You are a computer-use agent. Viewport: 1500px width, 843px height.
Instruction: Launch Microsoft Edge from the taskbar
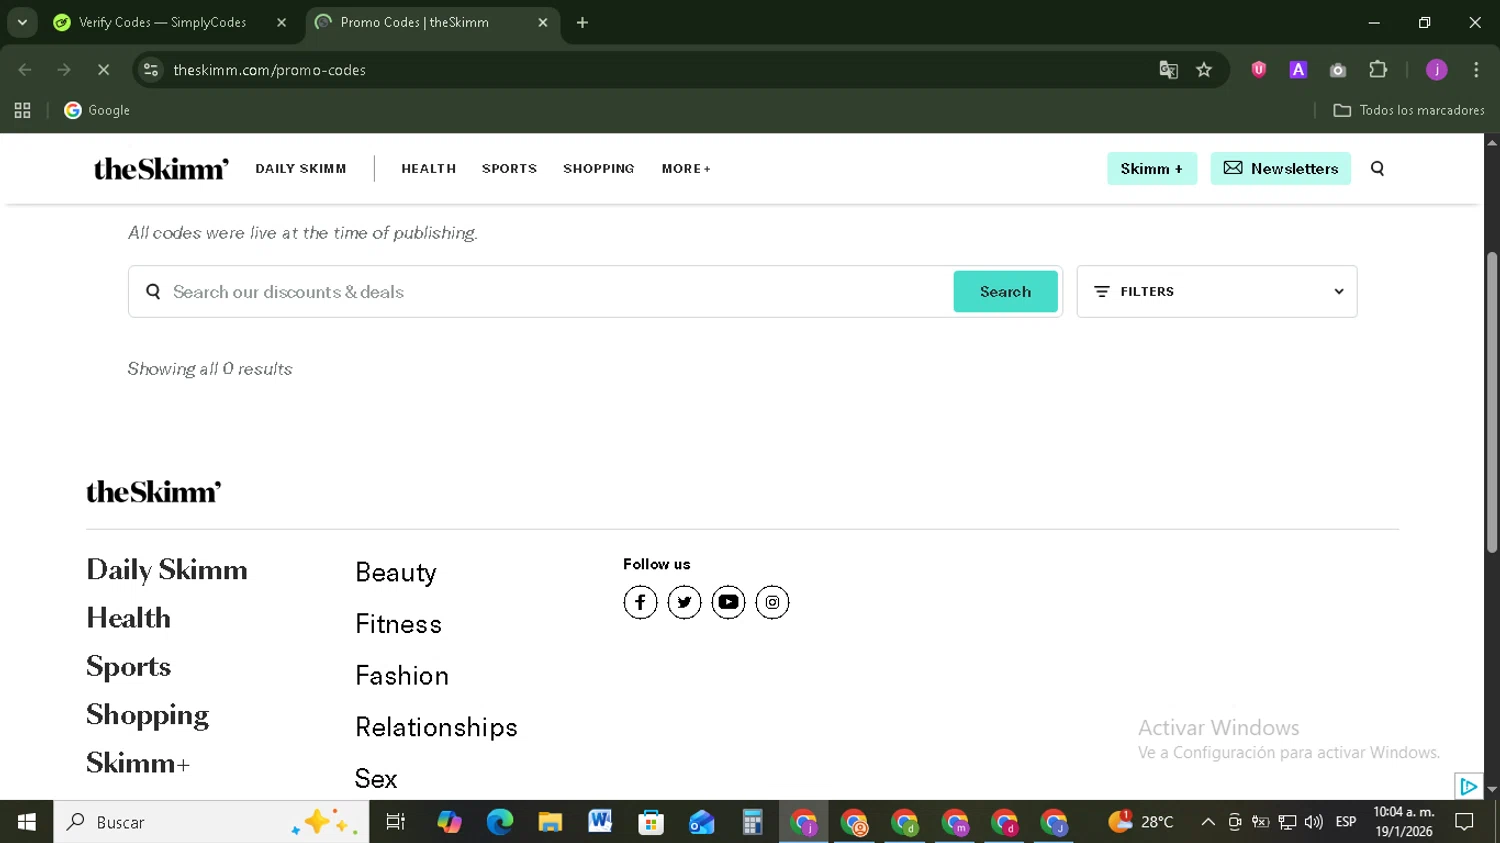[x=499, y=822]
